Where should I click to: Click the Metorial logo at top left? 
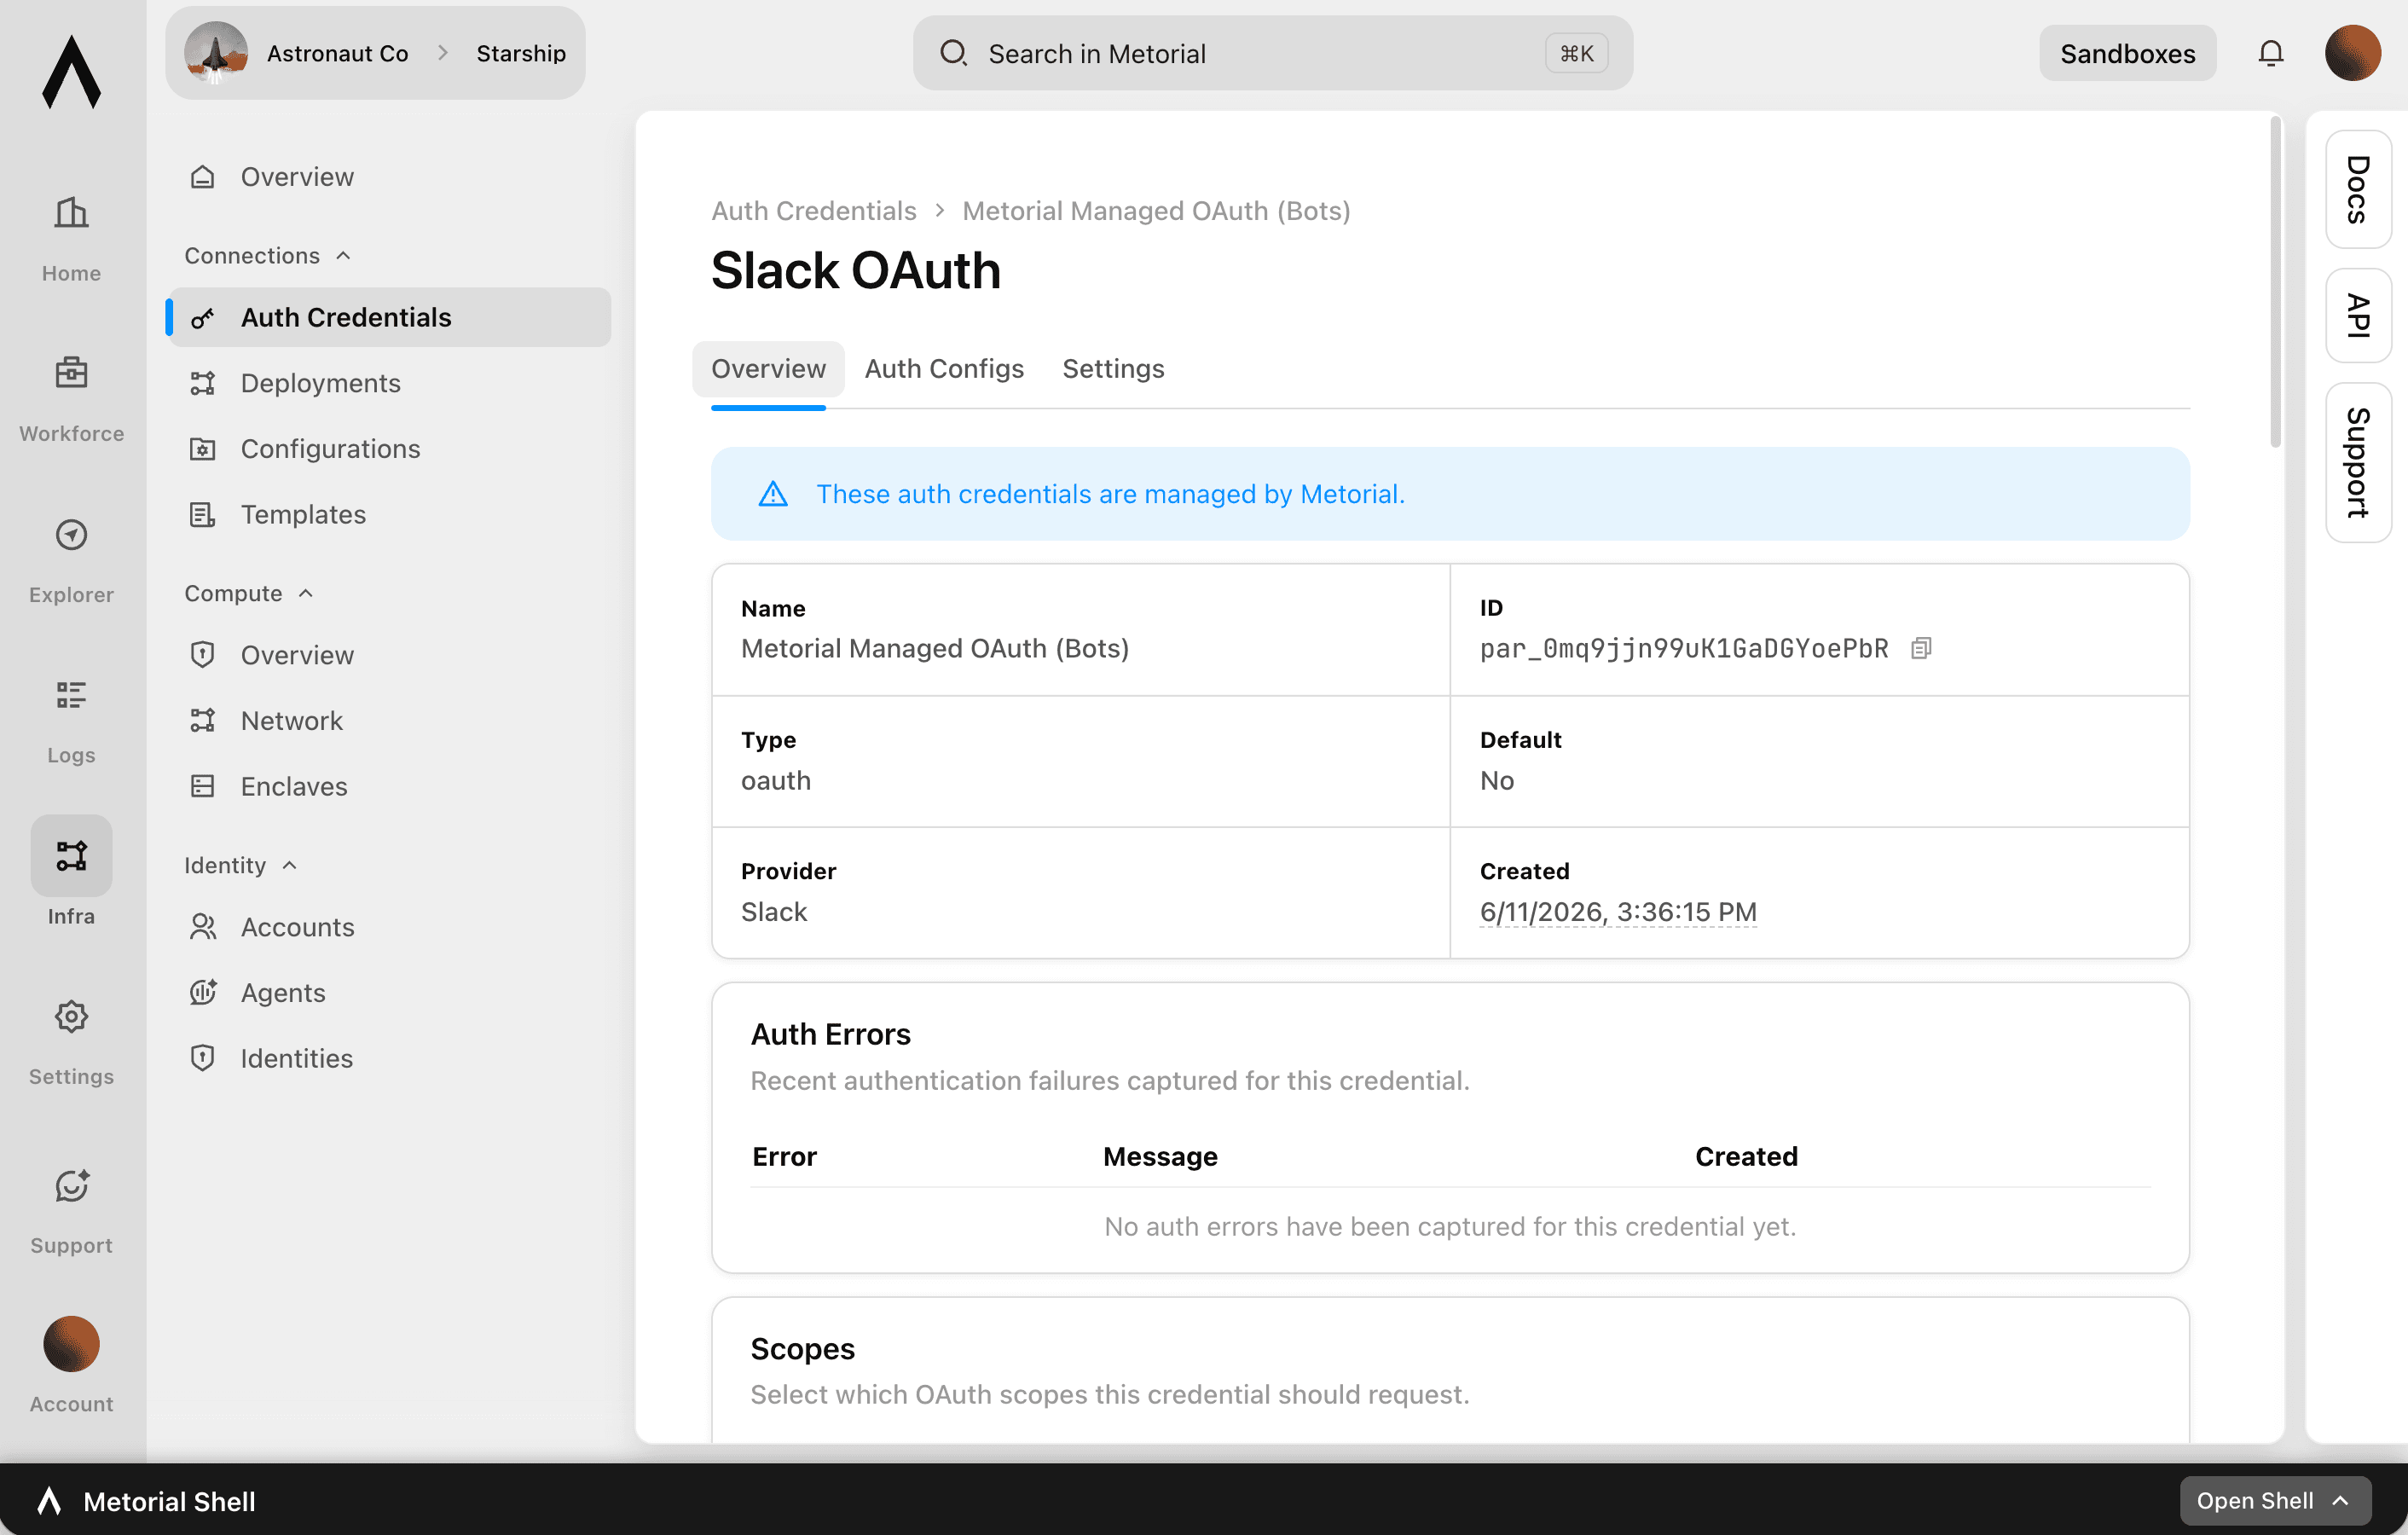pyautogui.click(x=72, y=71)
